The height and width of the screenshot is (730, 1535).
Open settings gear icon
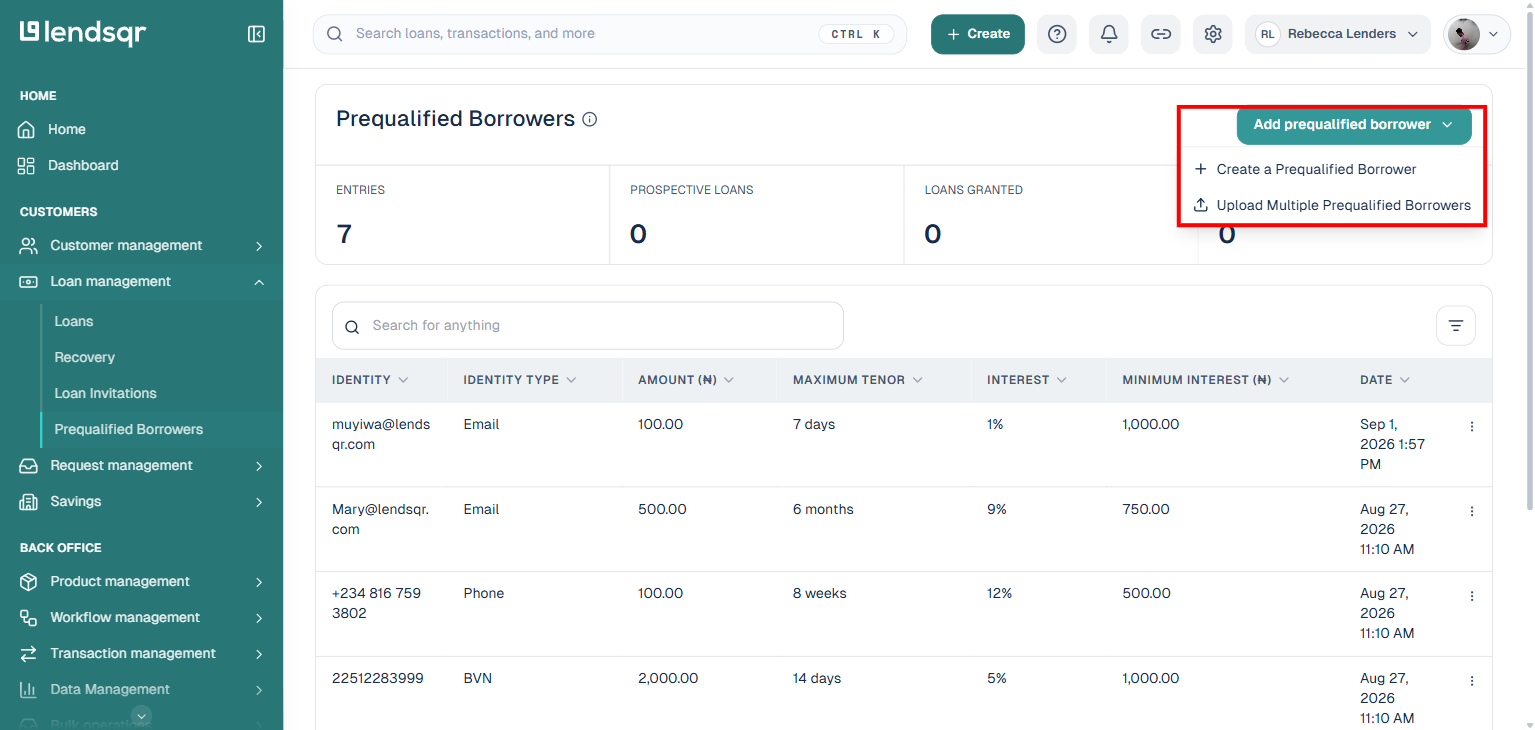pos(1213,34)
